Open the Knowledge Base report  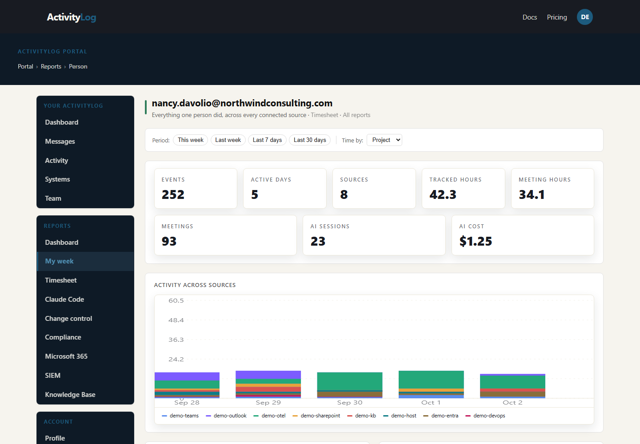[x=85, y=395]
